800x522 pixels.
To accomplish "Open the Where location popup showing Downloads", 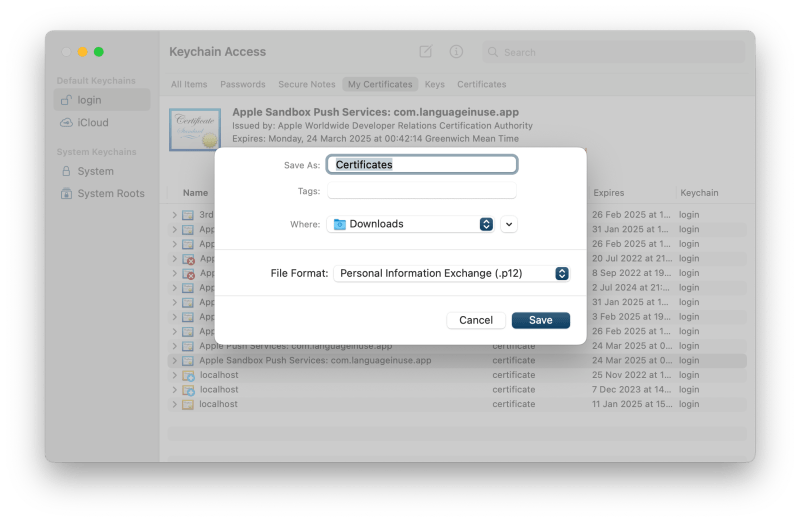I will [x=410, y=224].
